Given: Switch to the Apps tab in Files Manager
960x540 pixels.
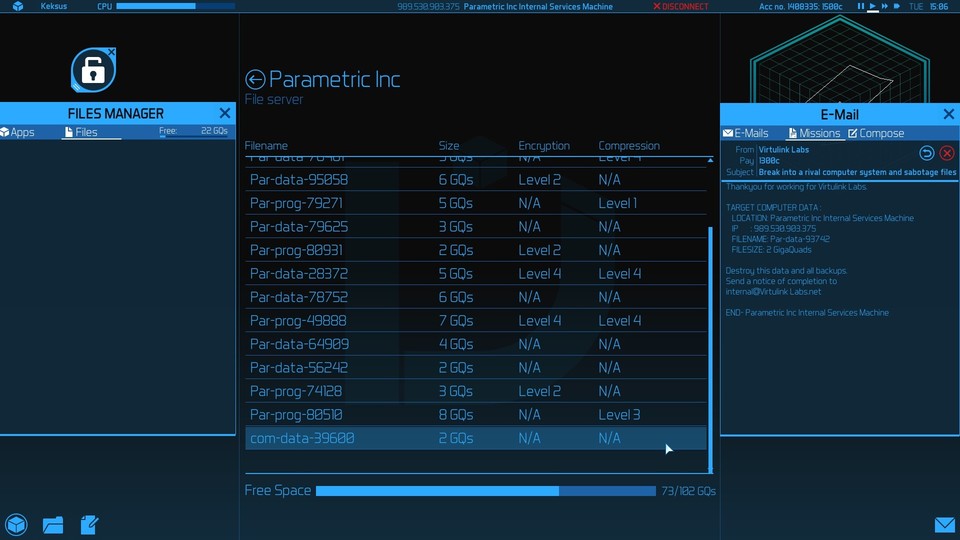Looking at the screenshot, I should tap(18, 132).
